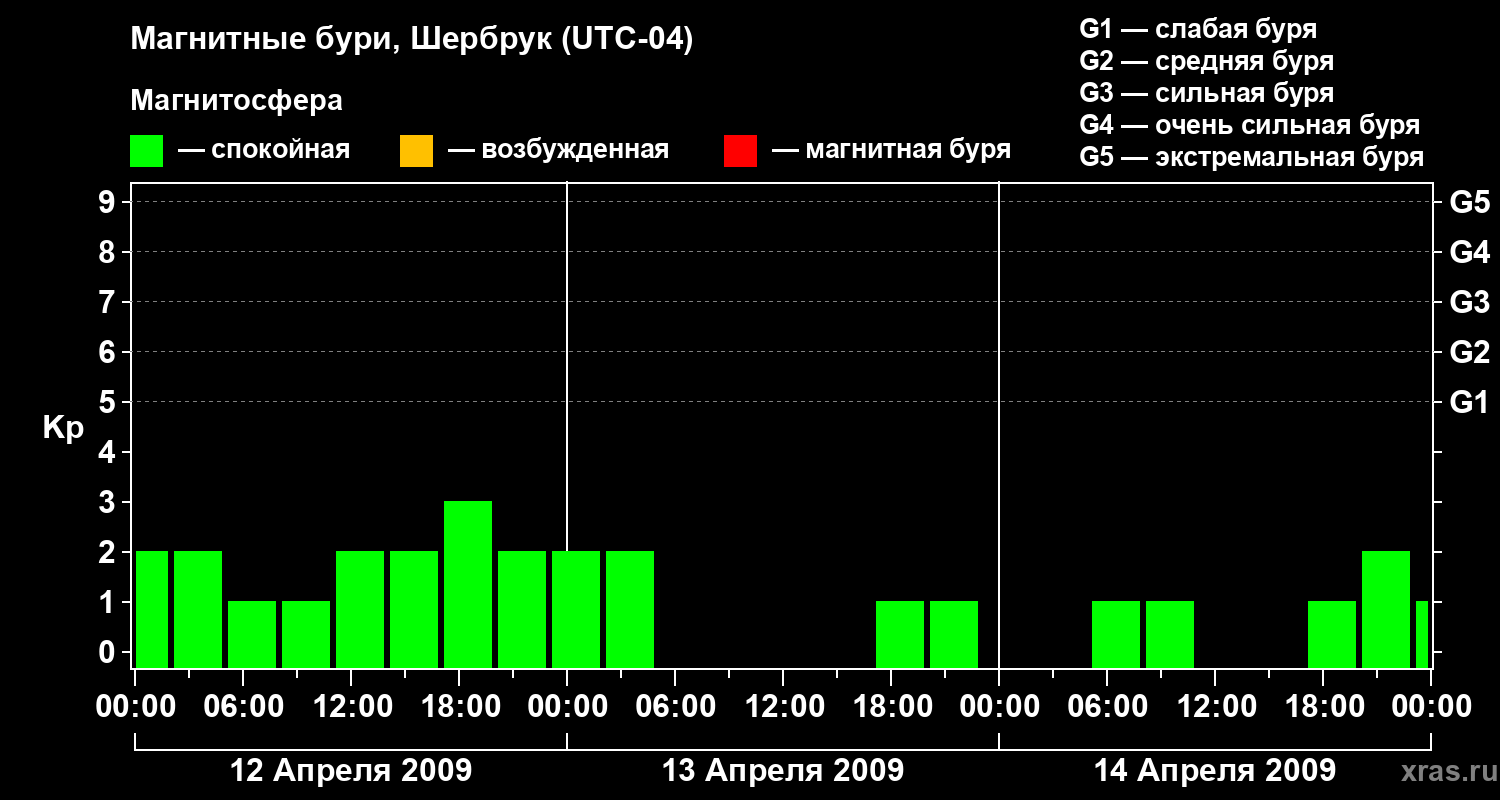Click the bar crossing midnight into 13 Апреля

(x=576, y=609)
